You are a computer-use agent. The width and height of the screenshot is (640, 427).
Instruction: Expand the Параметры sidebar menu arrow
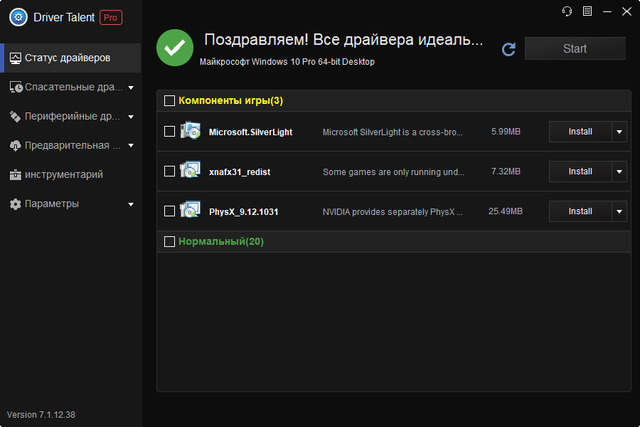coord(131,204)
